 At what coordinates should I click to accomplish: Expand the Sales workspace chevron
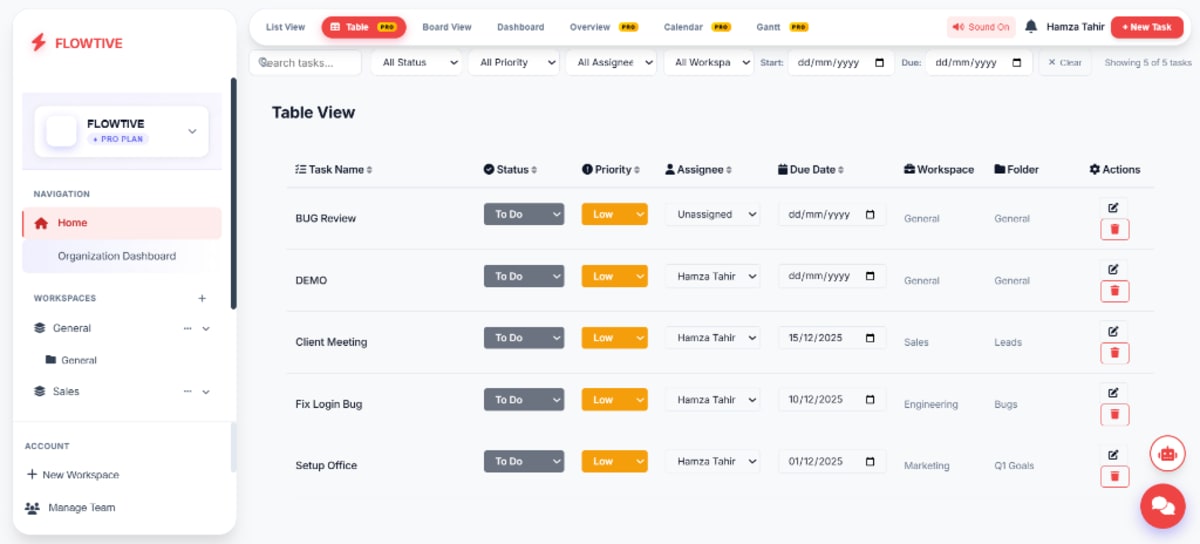tap(206, 392)
